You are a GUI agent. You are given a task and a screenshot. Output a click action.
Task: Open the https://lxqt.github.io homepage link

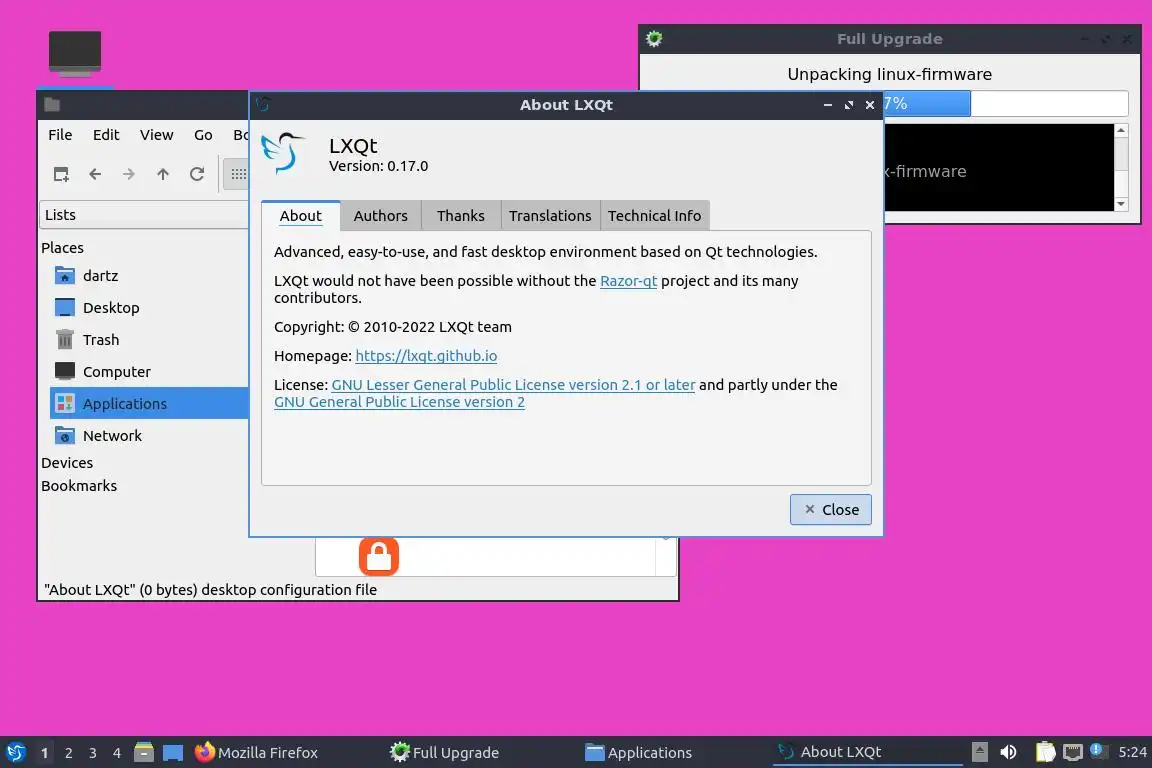click(426, 356)
